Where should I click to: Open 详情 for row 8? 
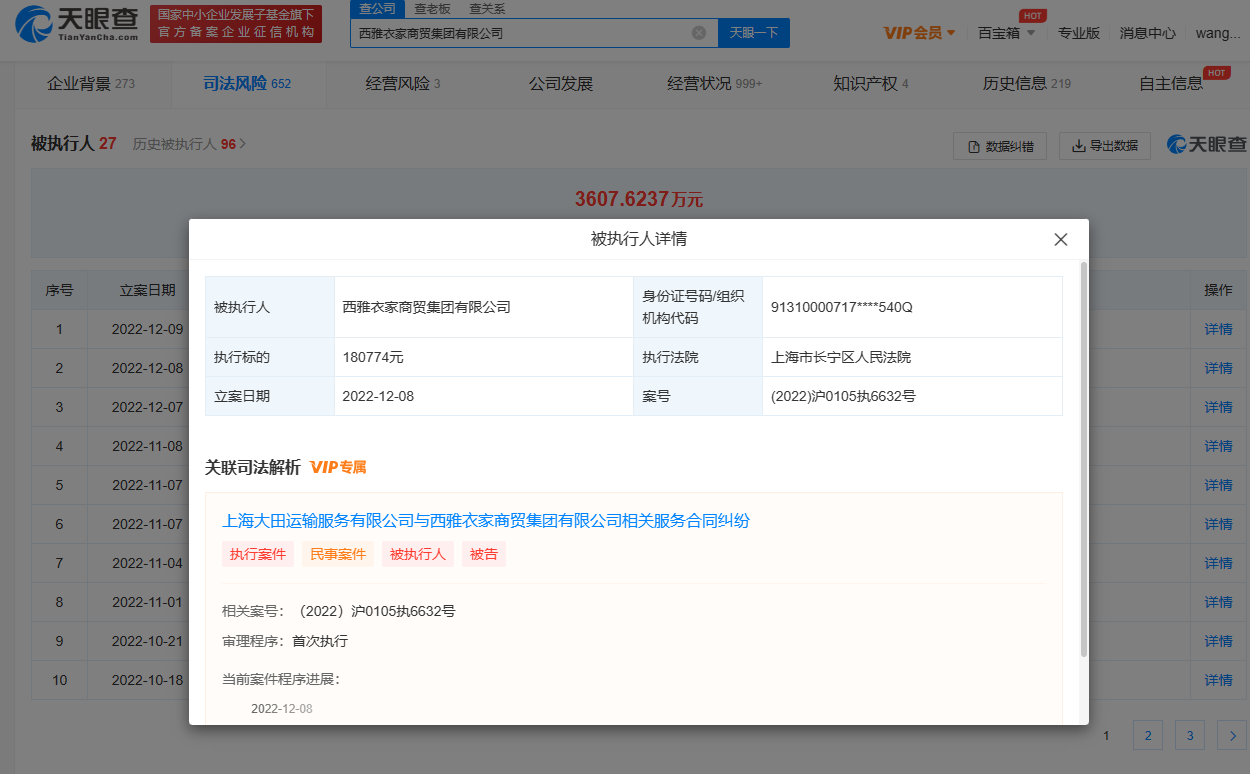click(x=1218, y=602)
